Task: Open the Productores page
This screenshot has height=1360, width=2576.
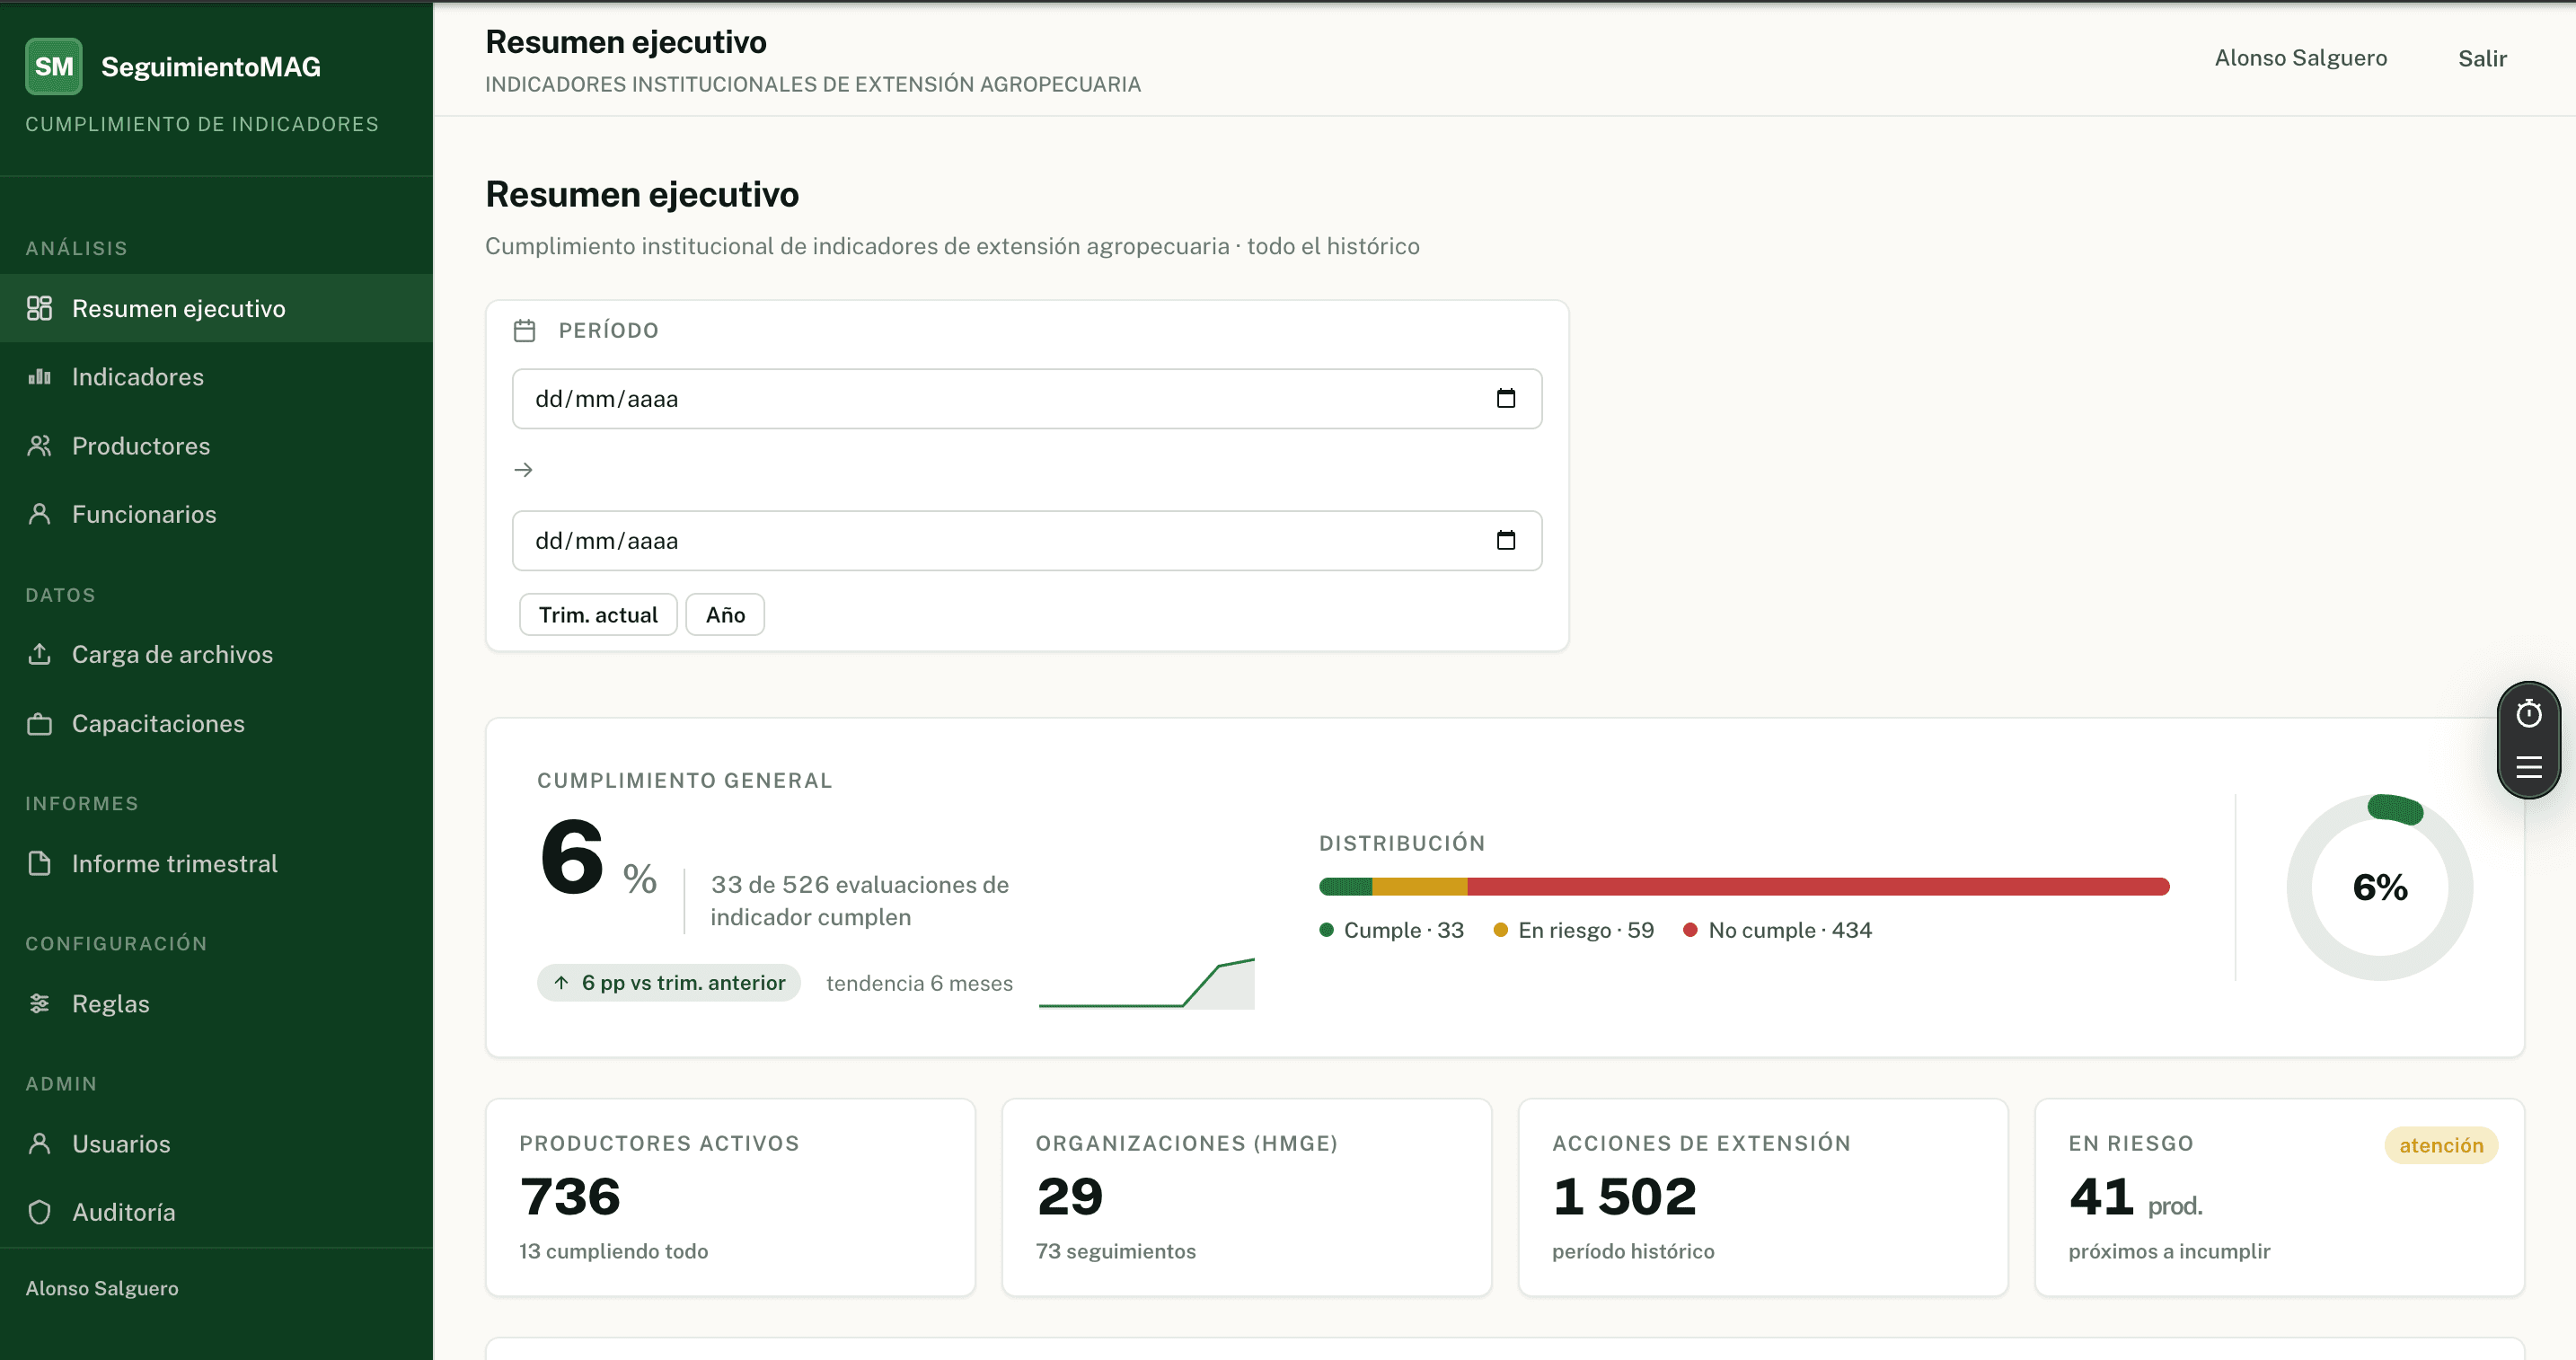Action: pyautogui.click(x=216, y=446)
